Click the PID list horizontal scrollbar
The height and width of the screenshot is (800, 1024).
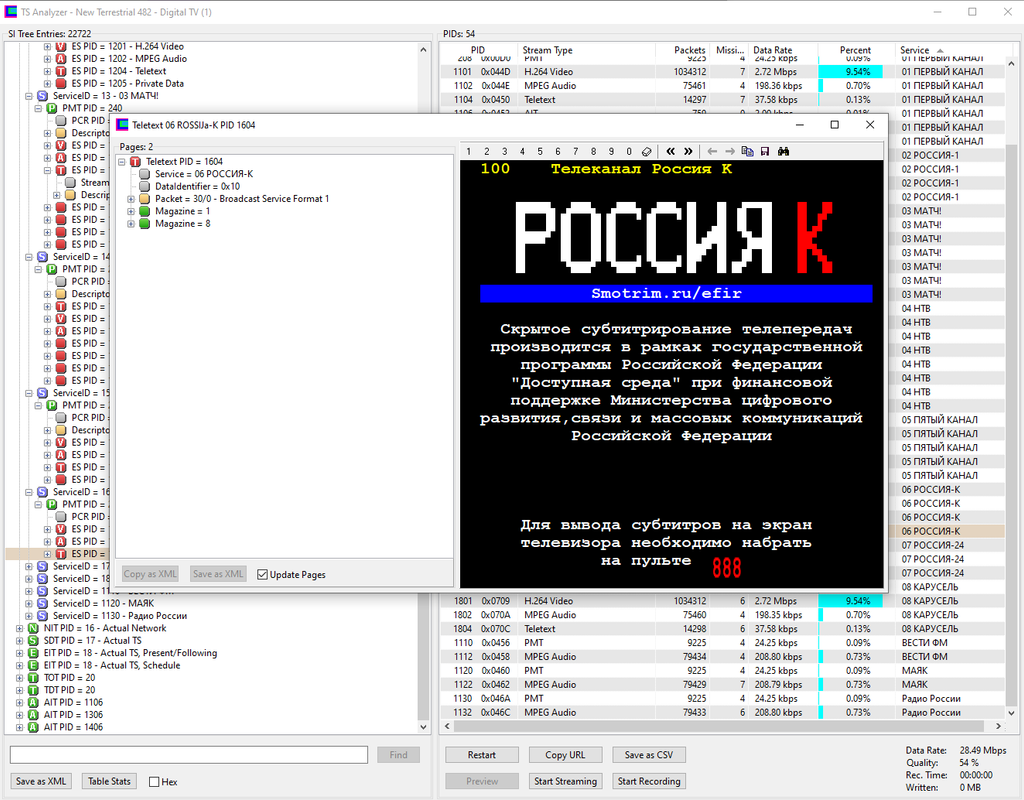[718, 726]
